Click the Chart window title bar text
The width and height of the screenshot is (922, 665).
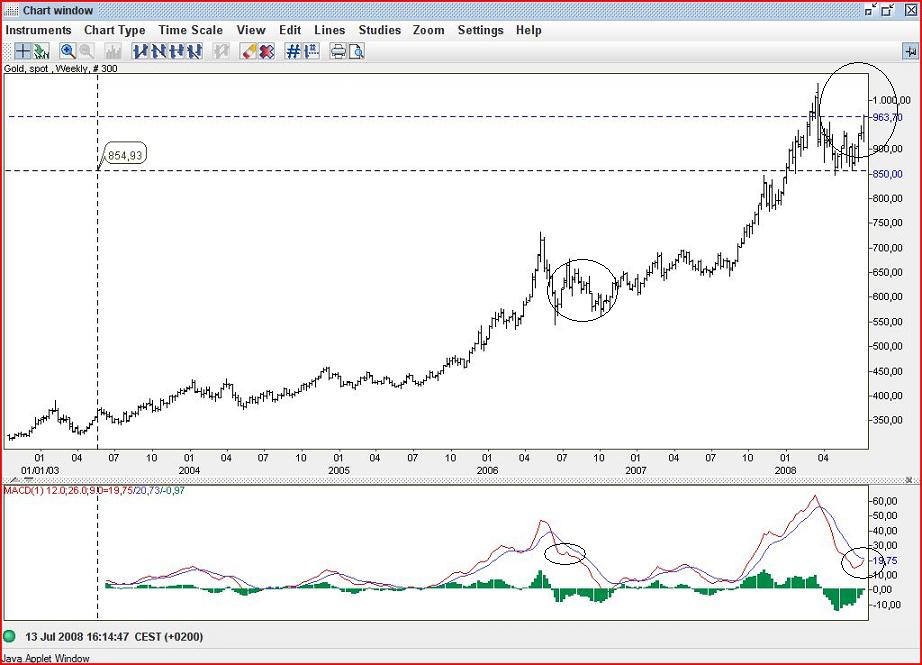pos(58,11)
